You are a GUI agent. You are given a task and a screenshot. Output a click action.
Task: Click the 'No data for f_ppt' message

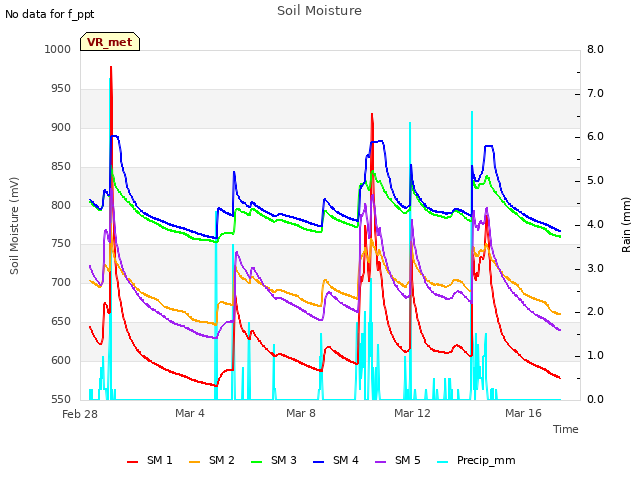(x=49, y=15)
